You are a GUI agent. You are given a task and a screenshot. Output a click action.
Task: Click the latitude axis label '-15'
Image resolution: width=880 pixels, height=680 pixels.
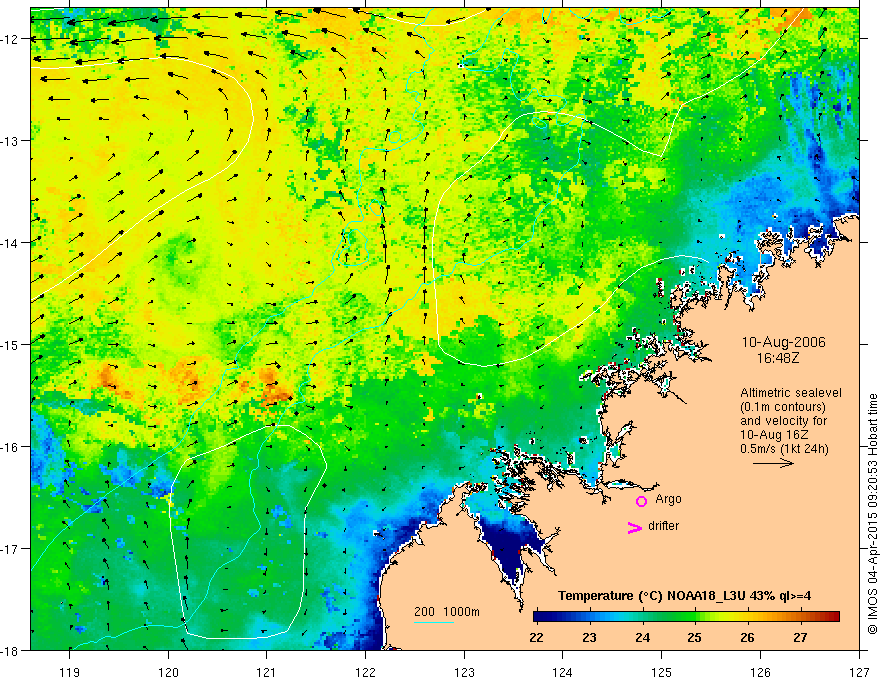(x=11, y=344)
